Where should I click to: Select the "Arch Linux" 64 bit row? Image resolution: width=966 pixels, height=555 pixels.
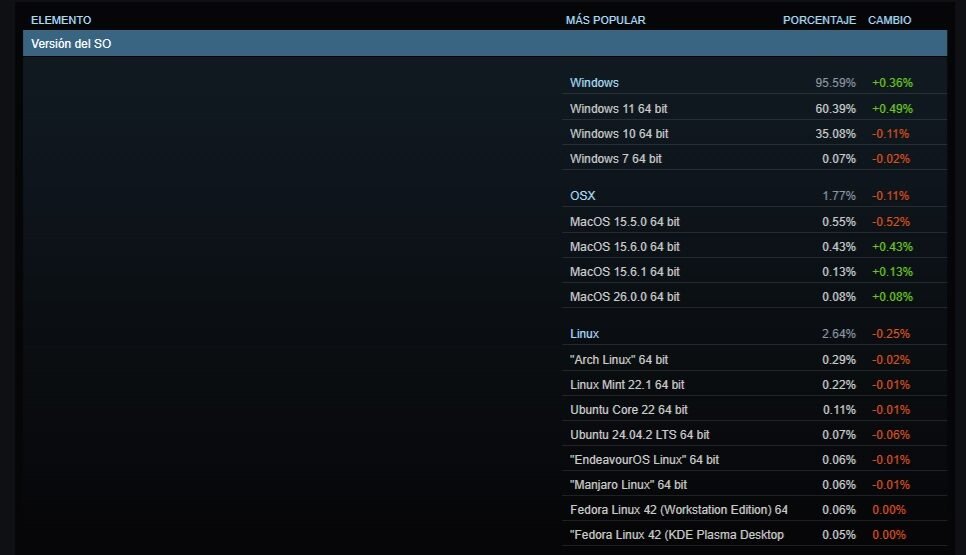[x=755, y=360]
